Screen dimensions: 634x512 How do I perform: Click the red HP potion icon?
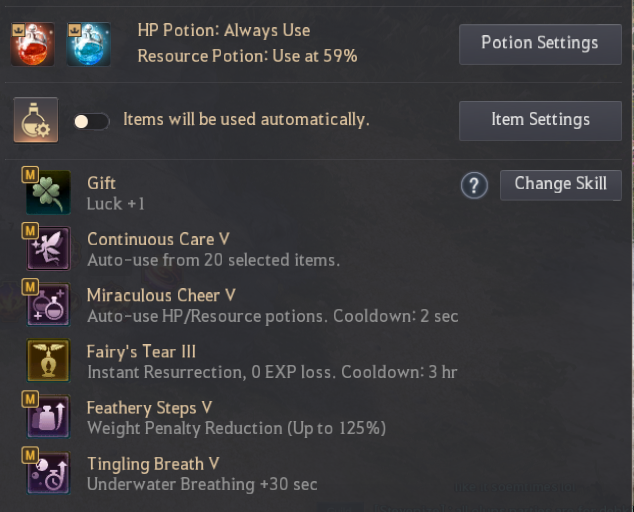32,44
